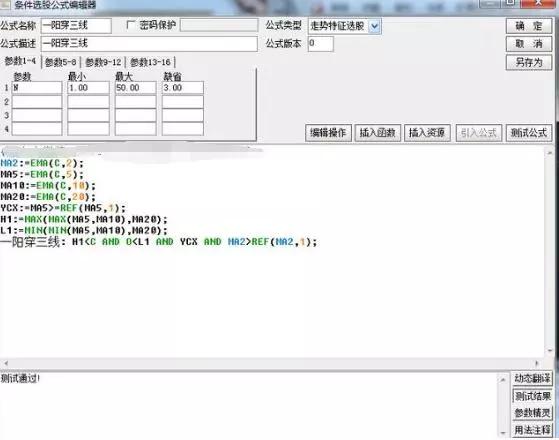Click the 确定 button
The width and height of the screenshot is (559, 440).
click(x=529, y=26)
